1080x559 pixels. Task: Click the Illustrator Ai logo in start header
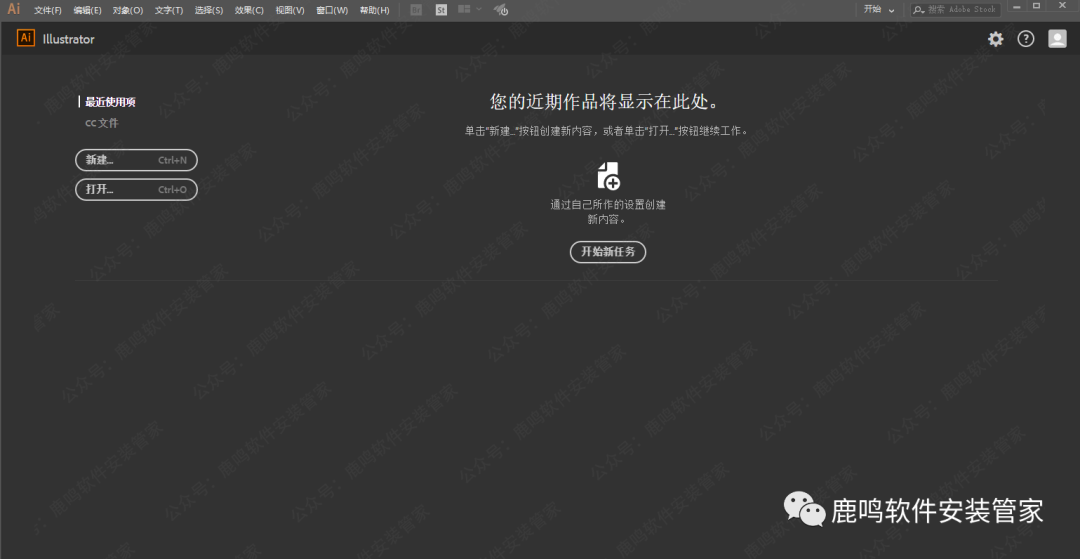tap(26, 38)
